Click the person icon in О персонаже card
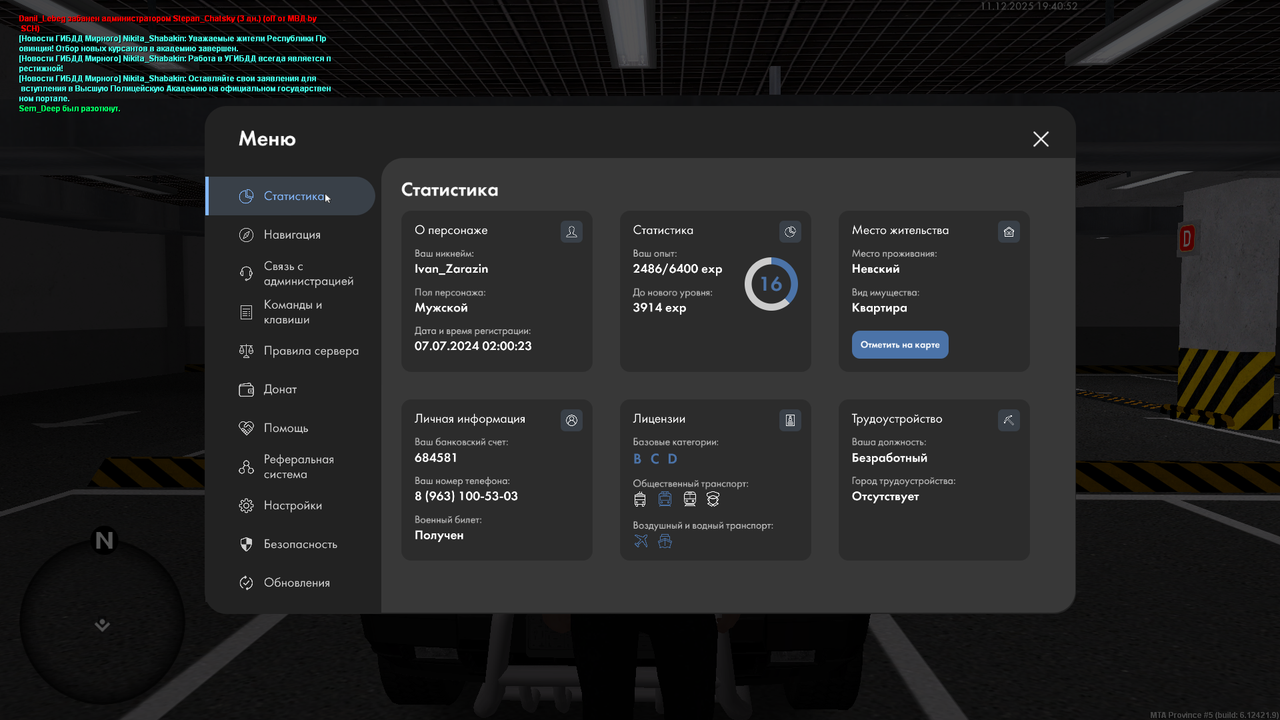The width and height of the screenshot is (1280, 720). tap(571, 232)
